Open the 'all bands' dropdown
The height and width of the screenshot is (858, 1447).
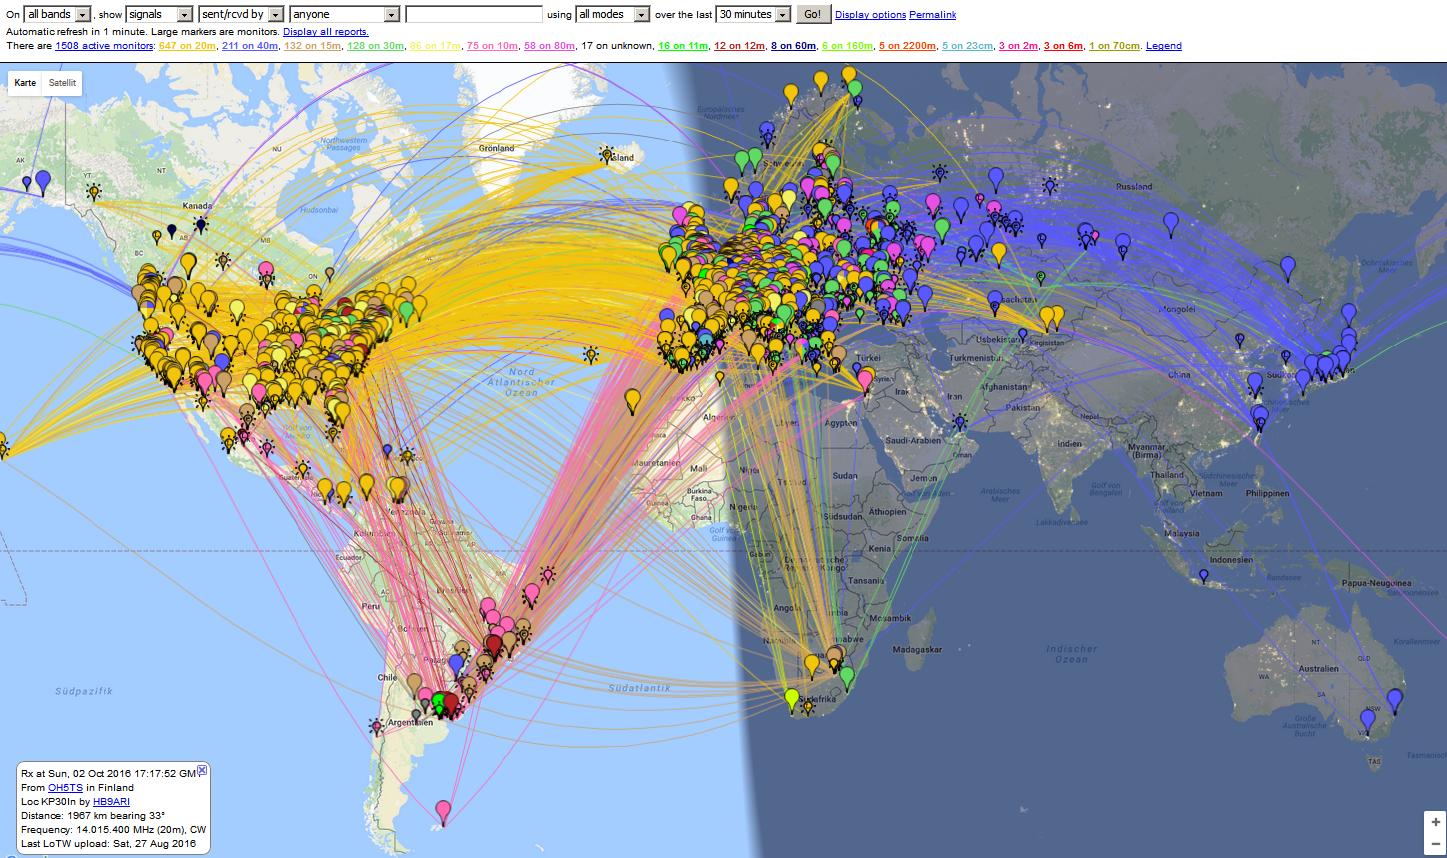58,15
